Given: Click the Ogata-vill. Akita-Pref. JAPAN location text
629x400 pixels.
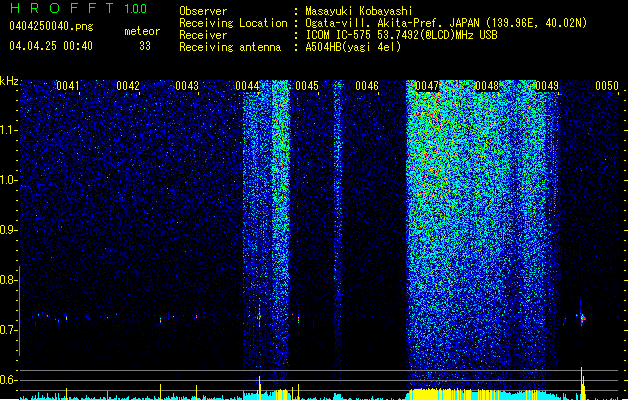Looking at the screenshot, I should point(446,23).
